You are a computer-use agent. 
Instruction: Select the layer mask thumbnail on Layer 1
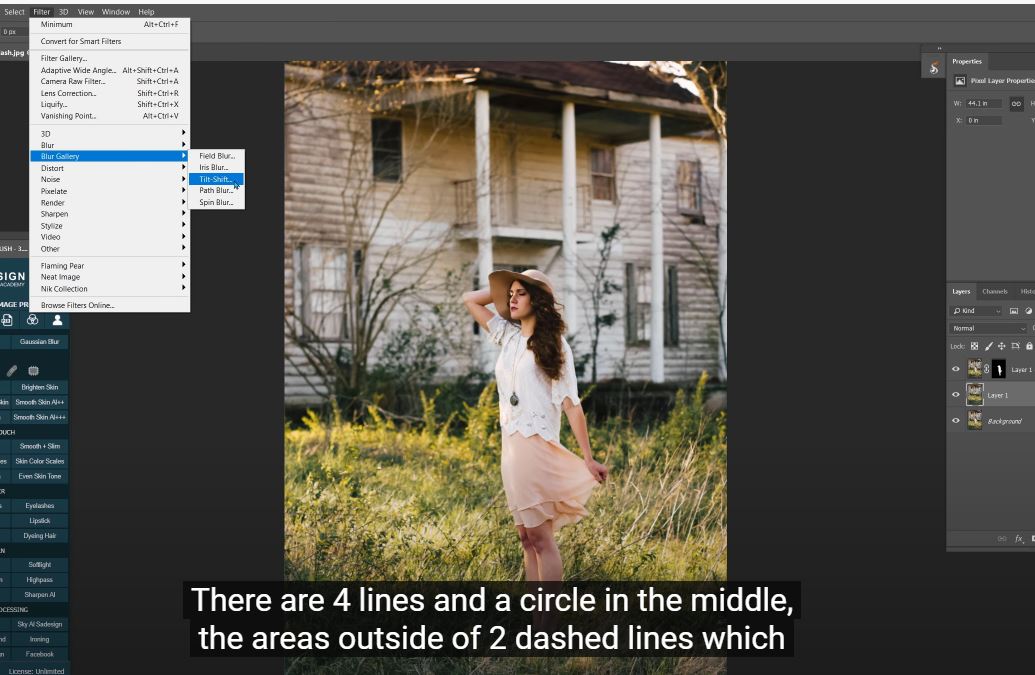click(x=999, y=370)
